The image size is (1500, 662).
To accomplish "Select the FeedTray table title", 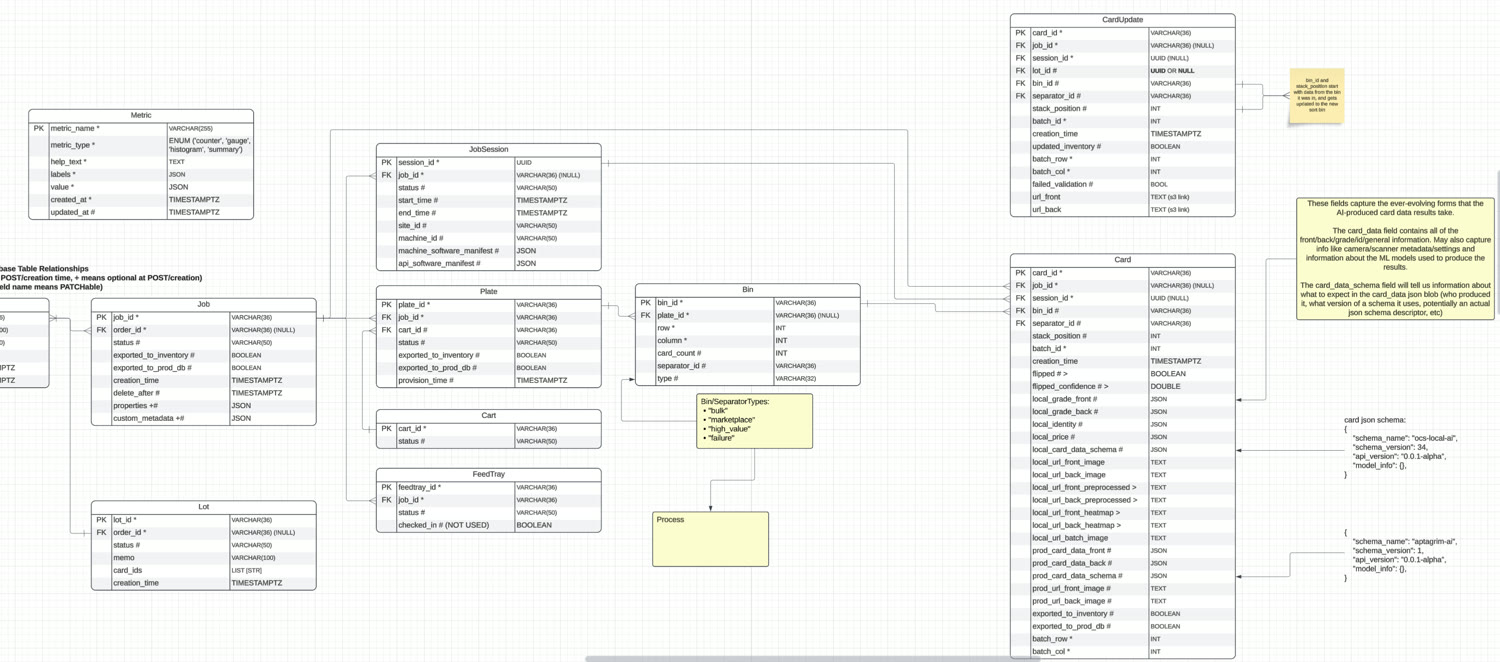I will click(489, 475).
